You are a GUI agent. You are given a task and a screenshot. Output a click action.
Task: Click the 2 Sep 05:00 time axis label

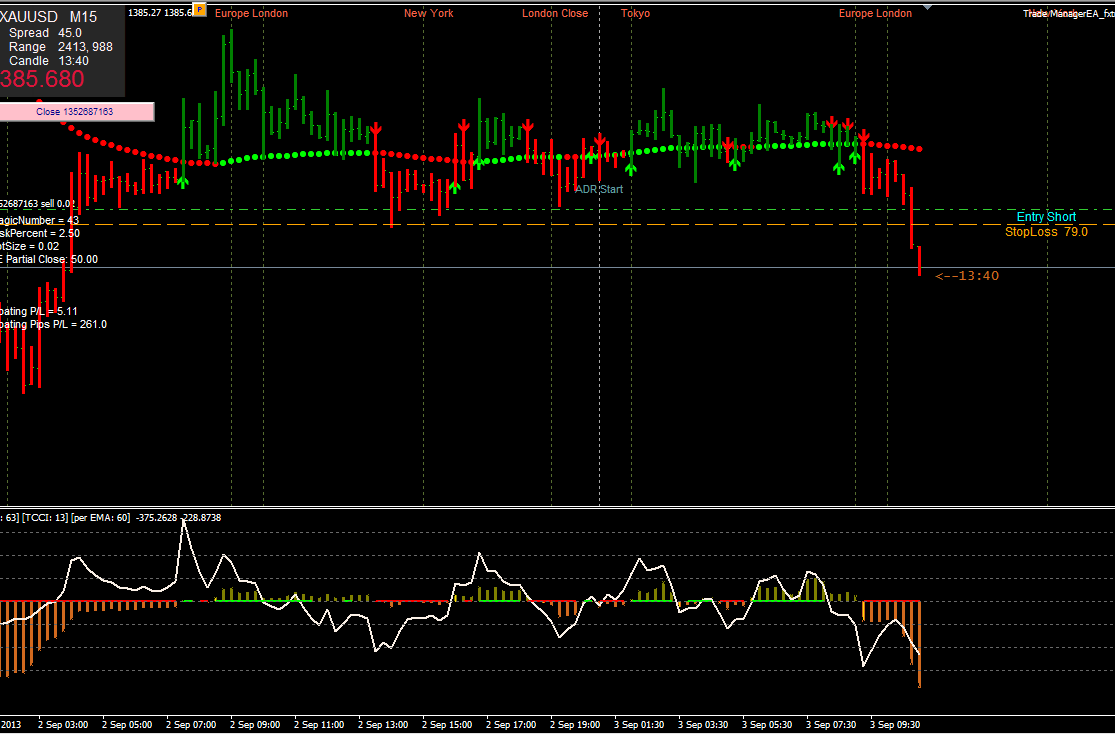coord(127,725)
